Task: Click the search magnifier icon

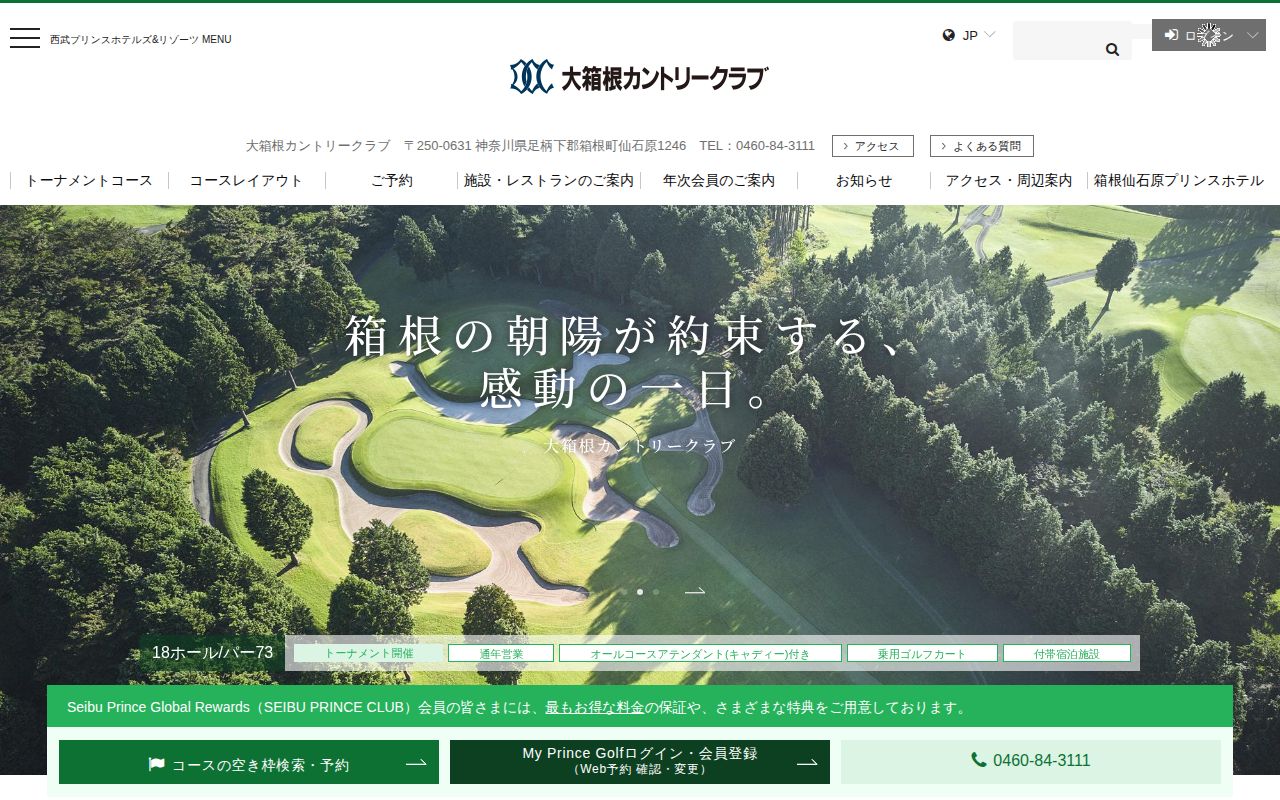Action: pos(1112,49)
